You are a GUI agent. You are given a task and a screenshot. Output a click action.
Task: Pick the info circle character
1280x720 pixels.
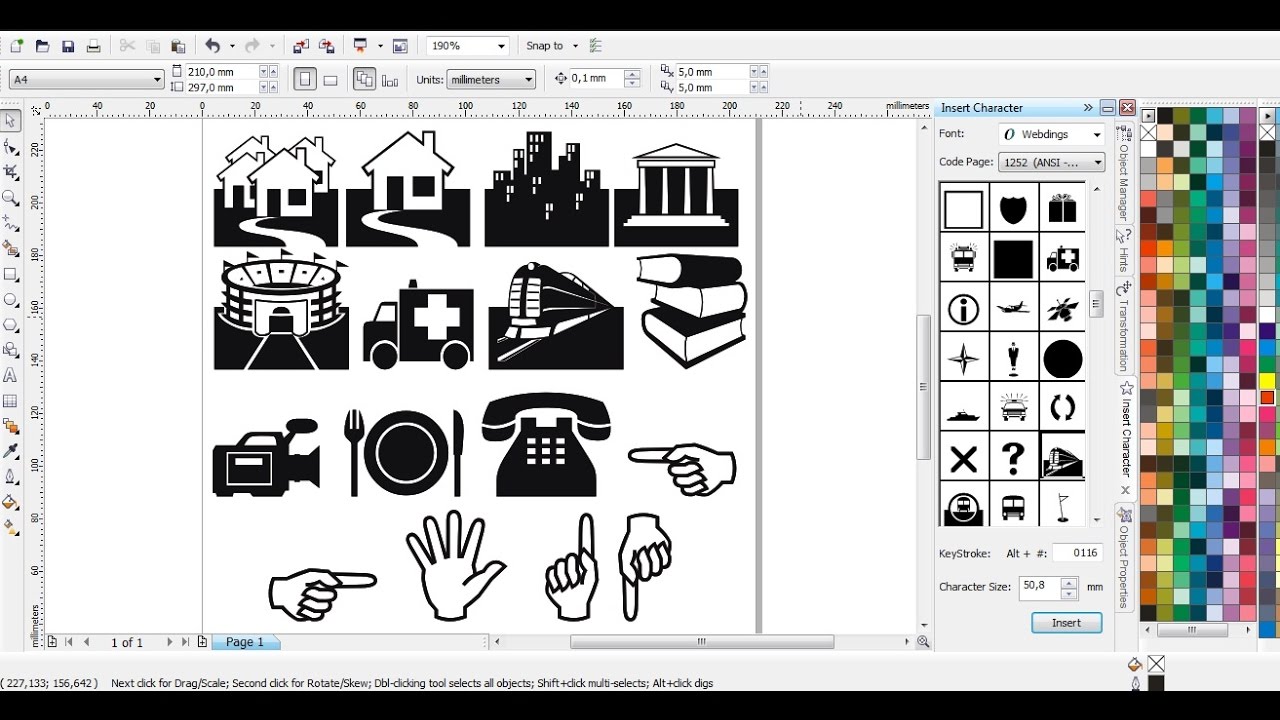pyautogui.click(x=963, y=310)
